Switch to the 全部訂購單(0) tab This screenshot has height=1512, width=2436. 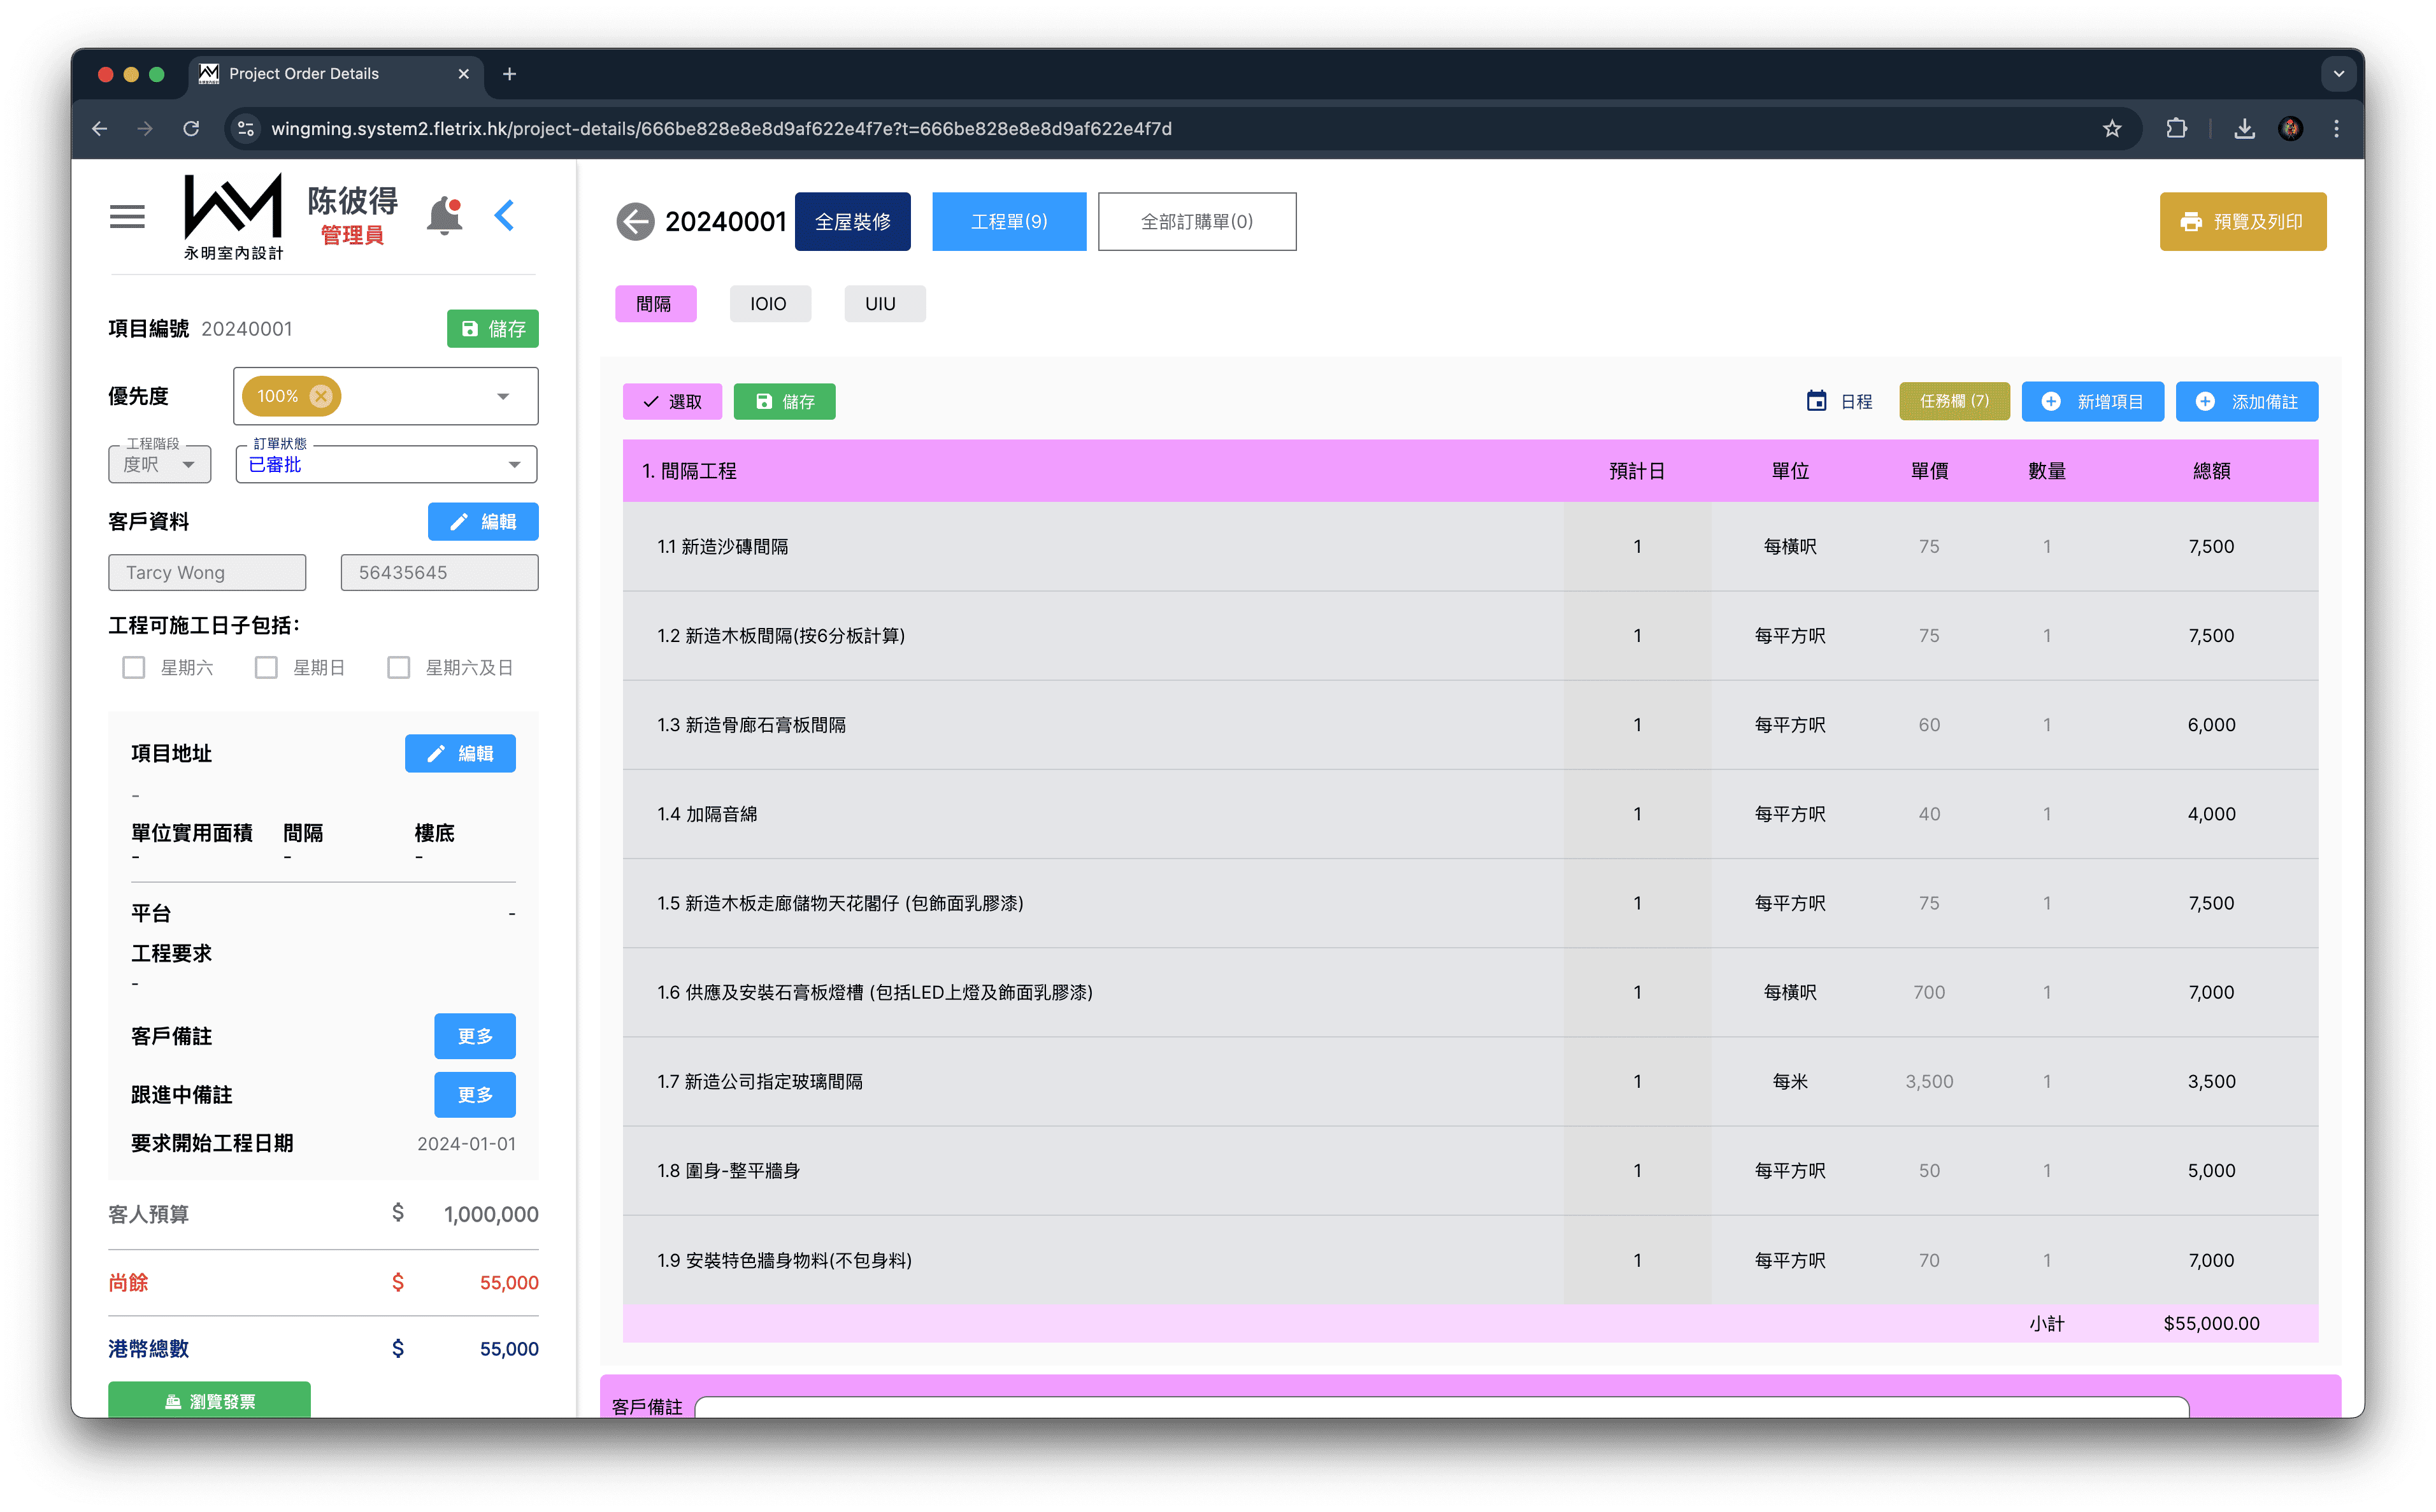(1196, 222)
